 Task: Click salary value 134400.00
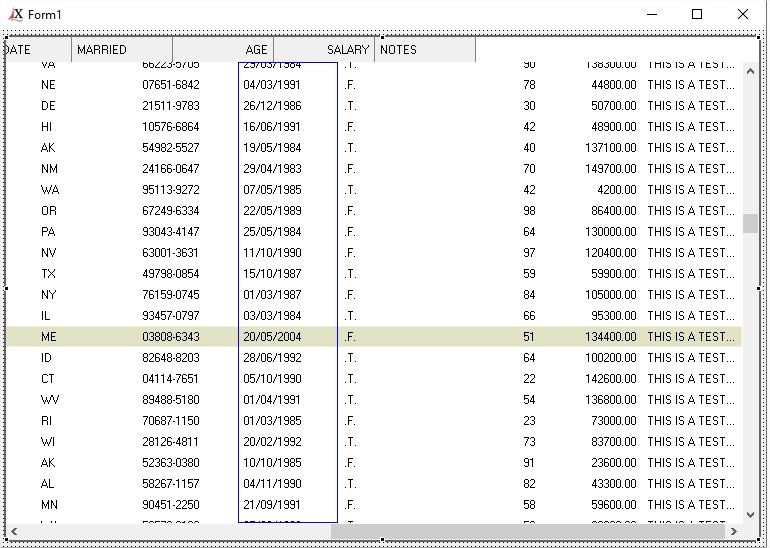[611, 337]
